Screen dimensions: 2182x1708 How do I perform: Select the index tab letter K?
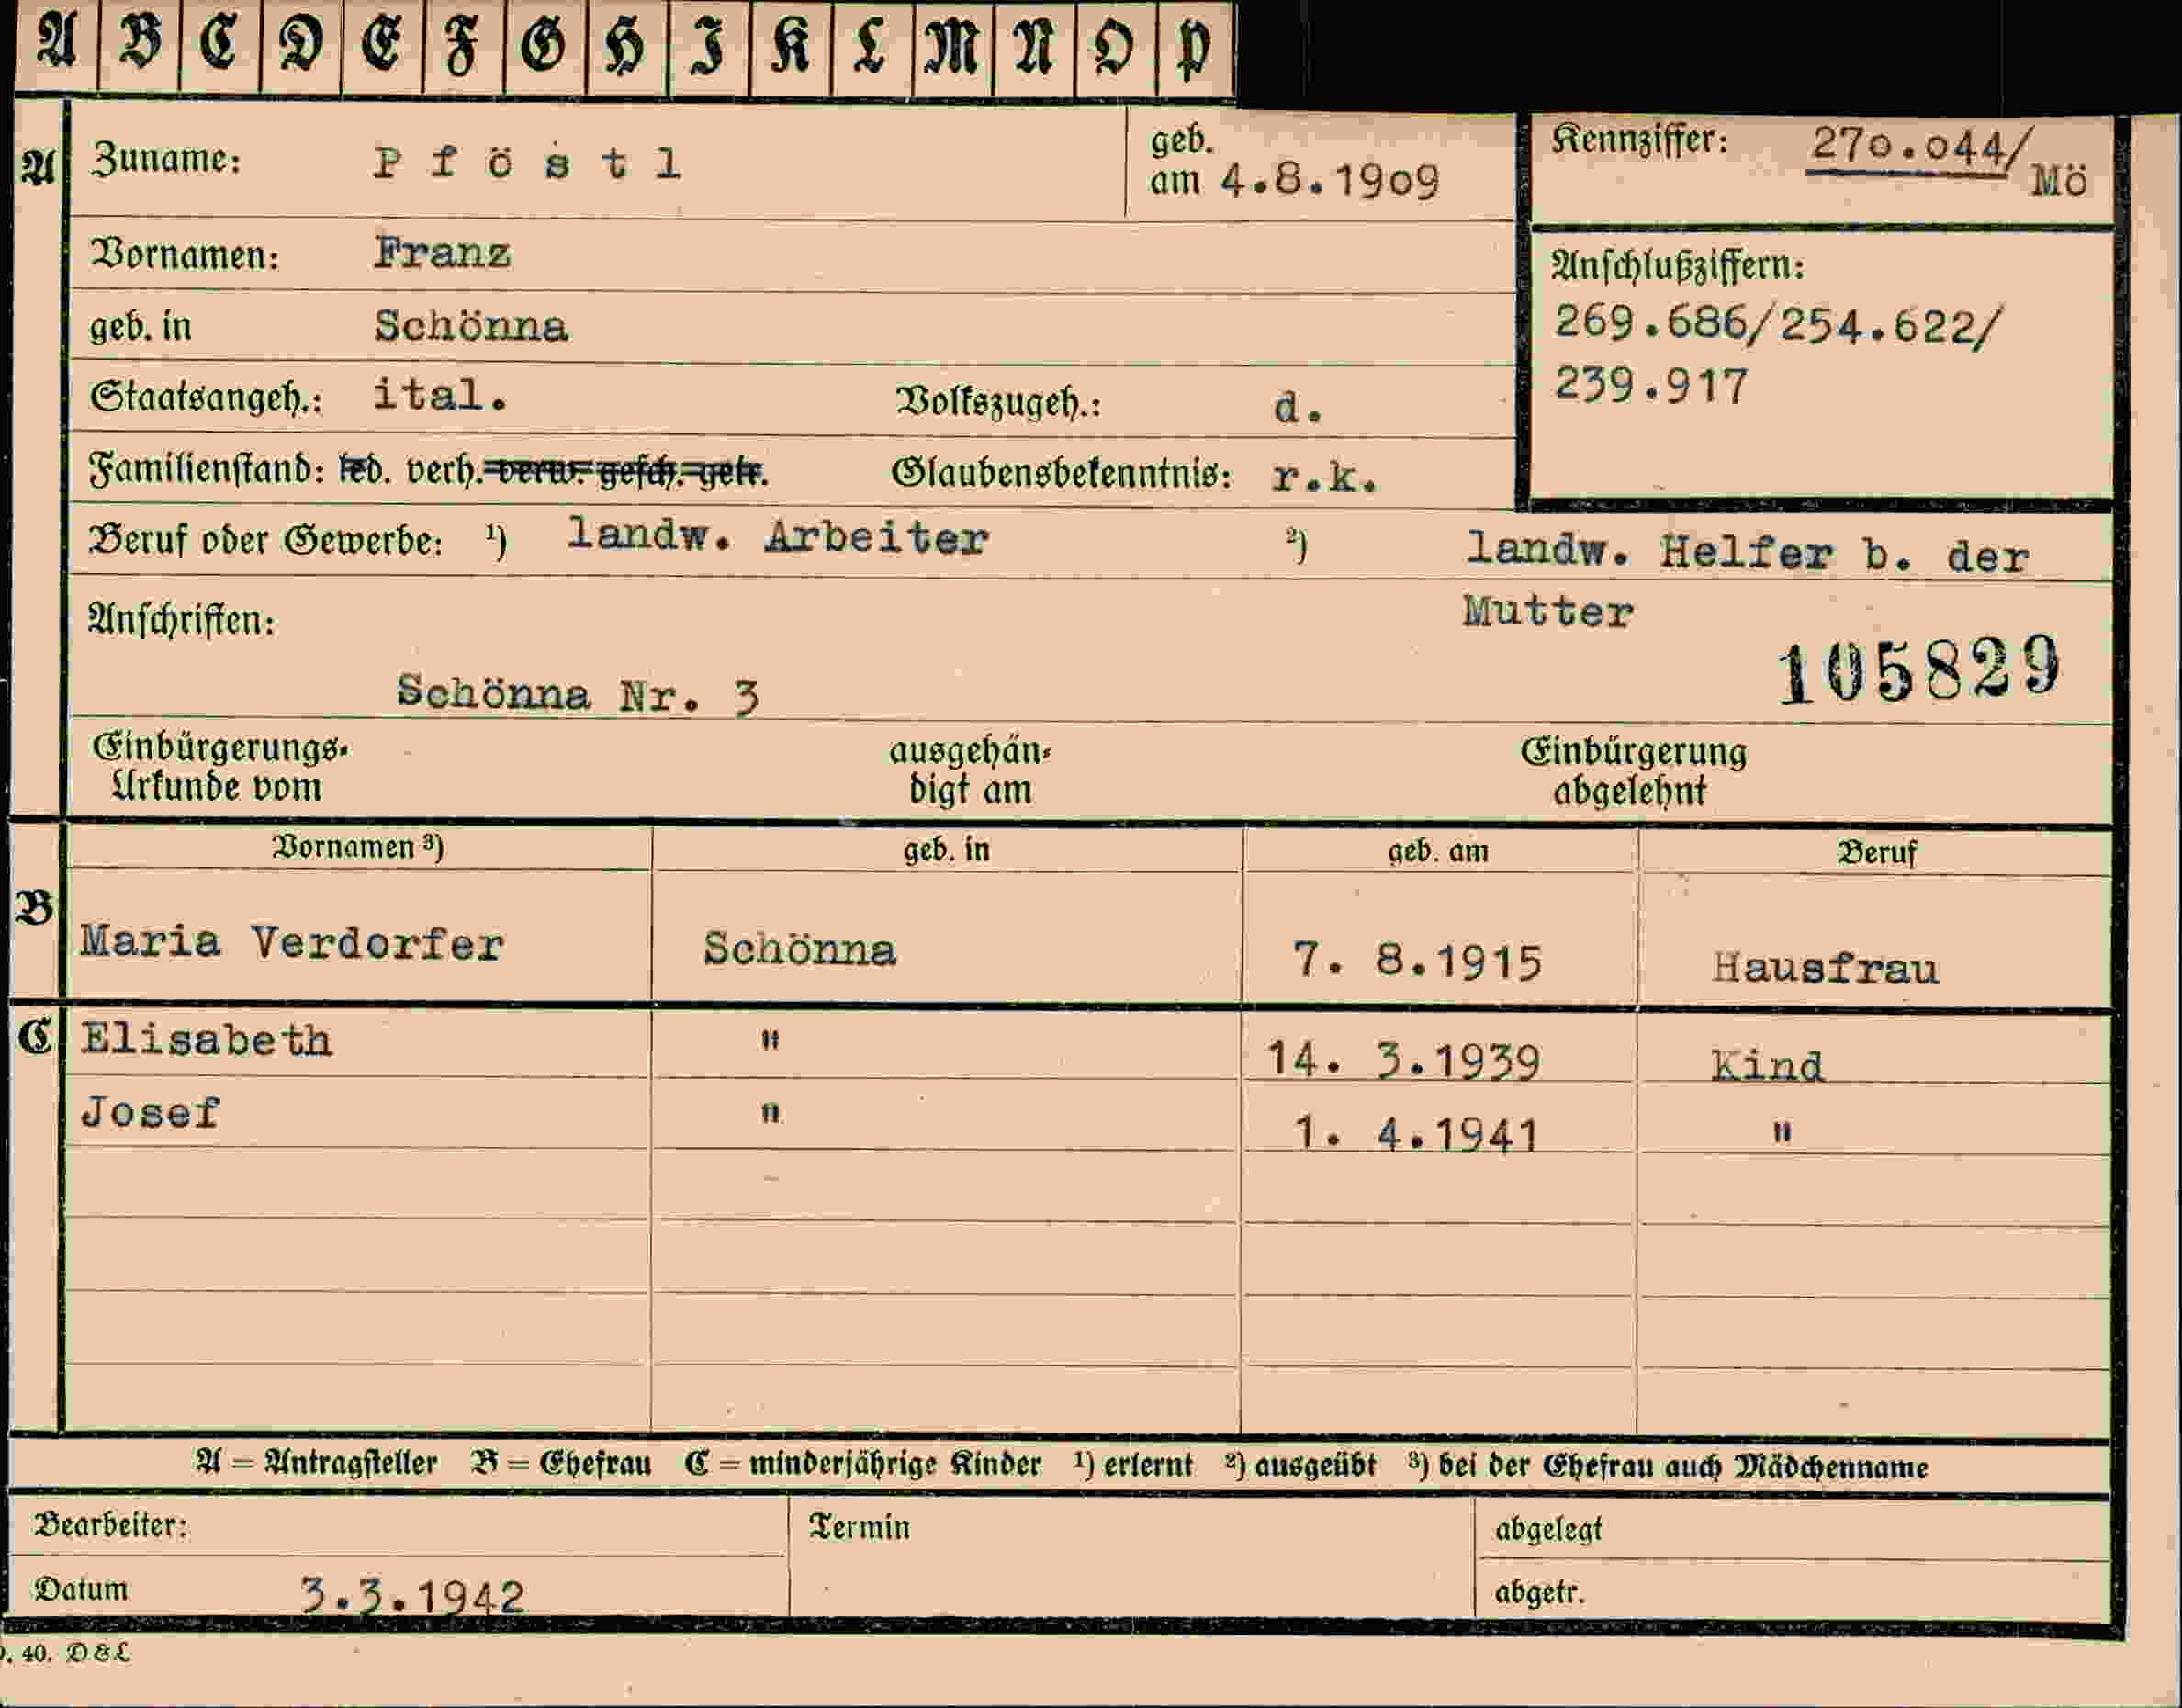click(790, 46)
